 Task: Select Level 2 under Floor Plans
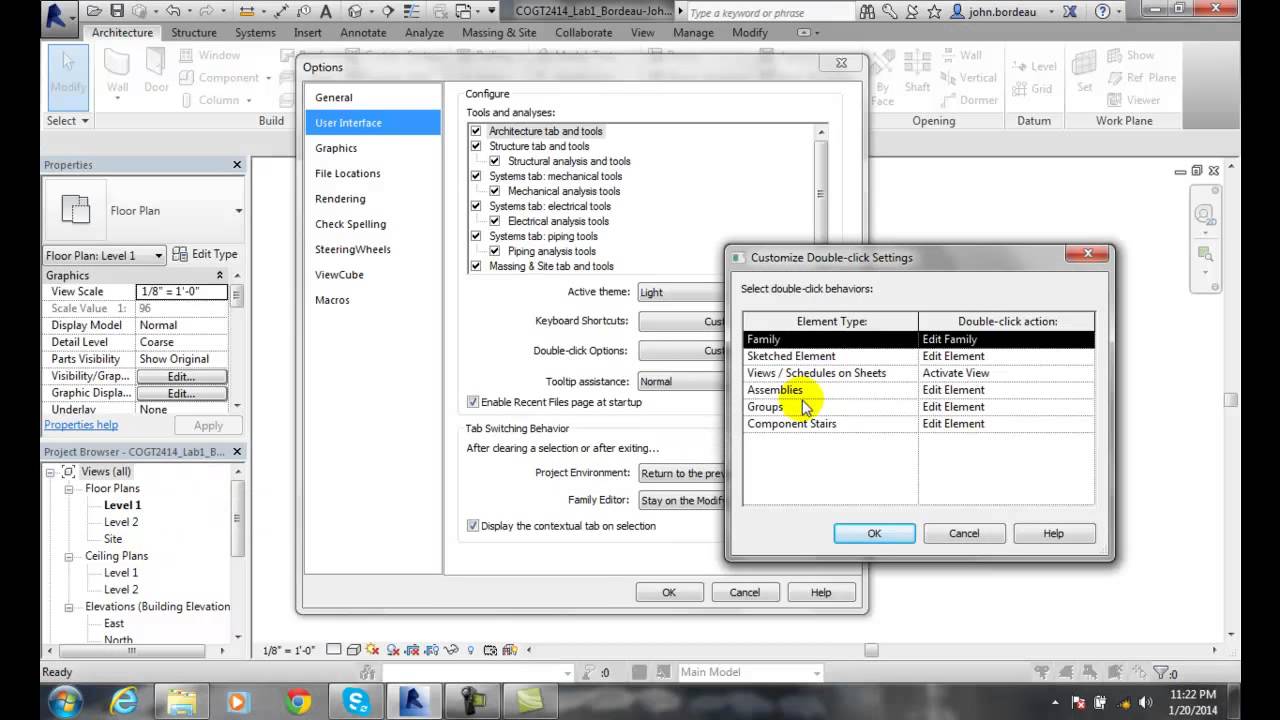coord(121,522)
